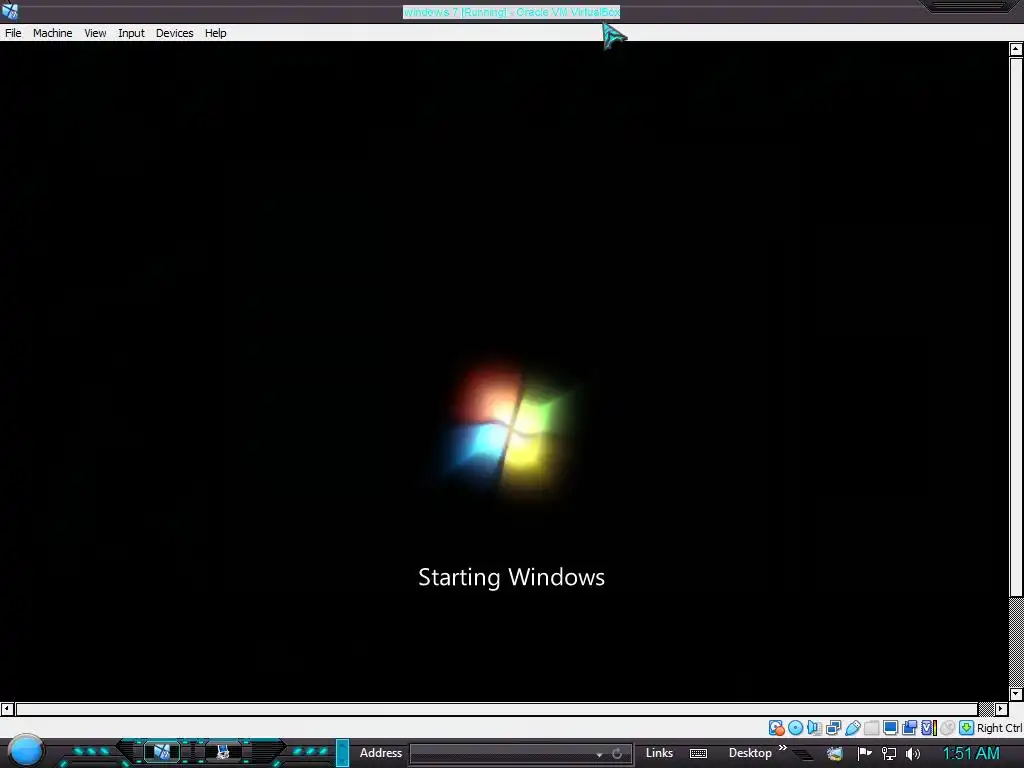Click the green arrow keyboard capture icon

pyautogui.click(x=967, y=728)
